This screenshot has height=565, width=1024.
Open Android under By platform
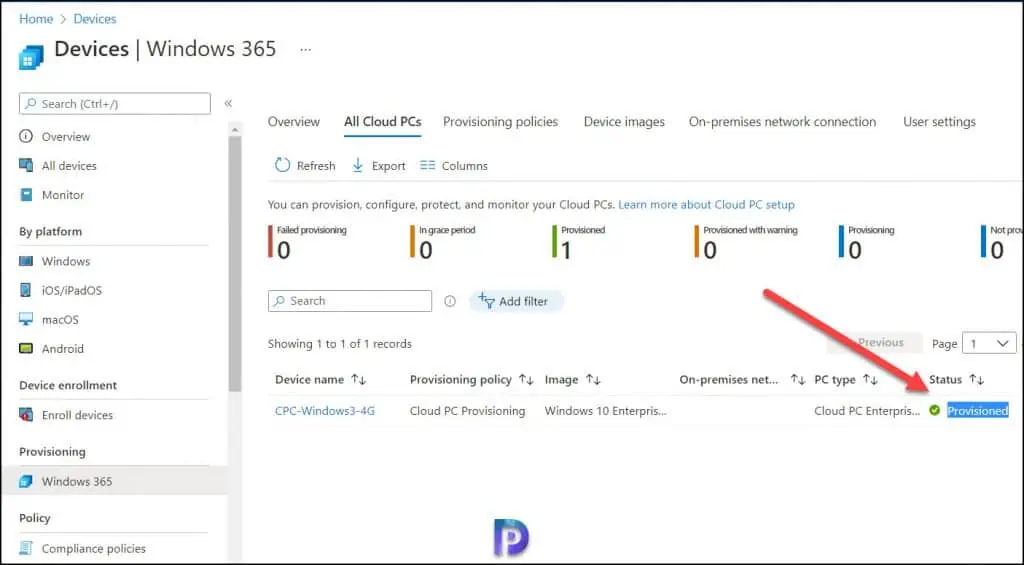(63, 349)
